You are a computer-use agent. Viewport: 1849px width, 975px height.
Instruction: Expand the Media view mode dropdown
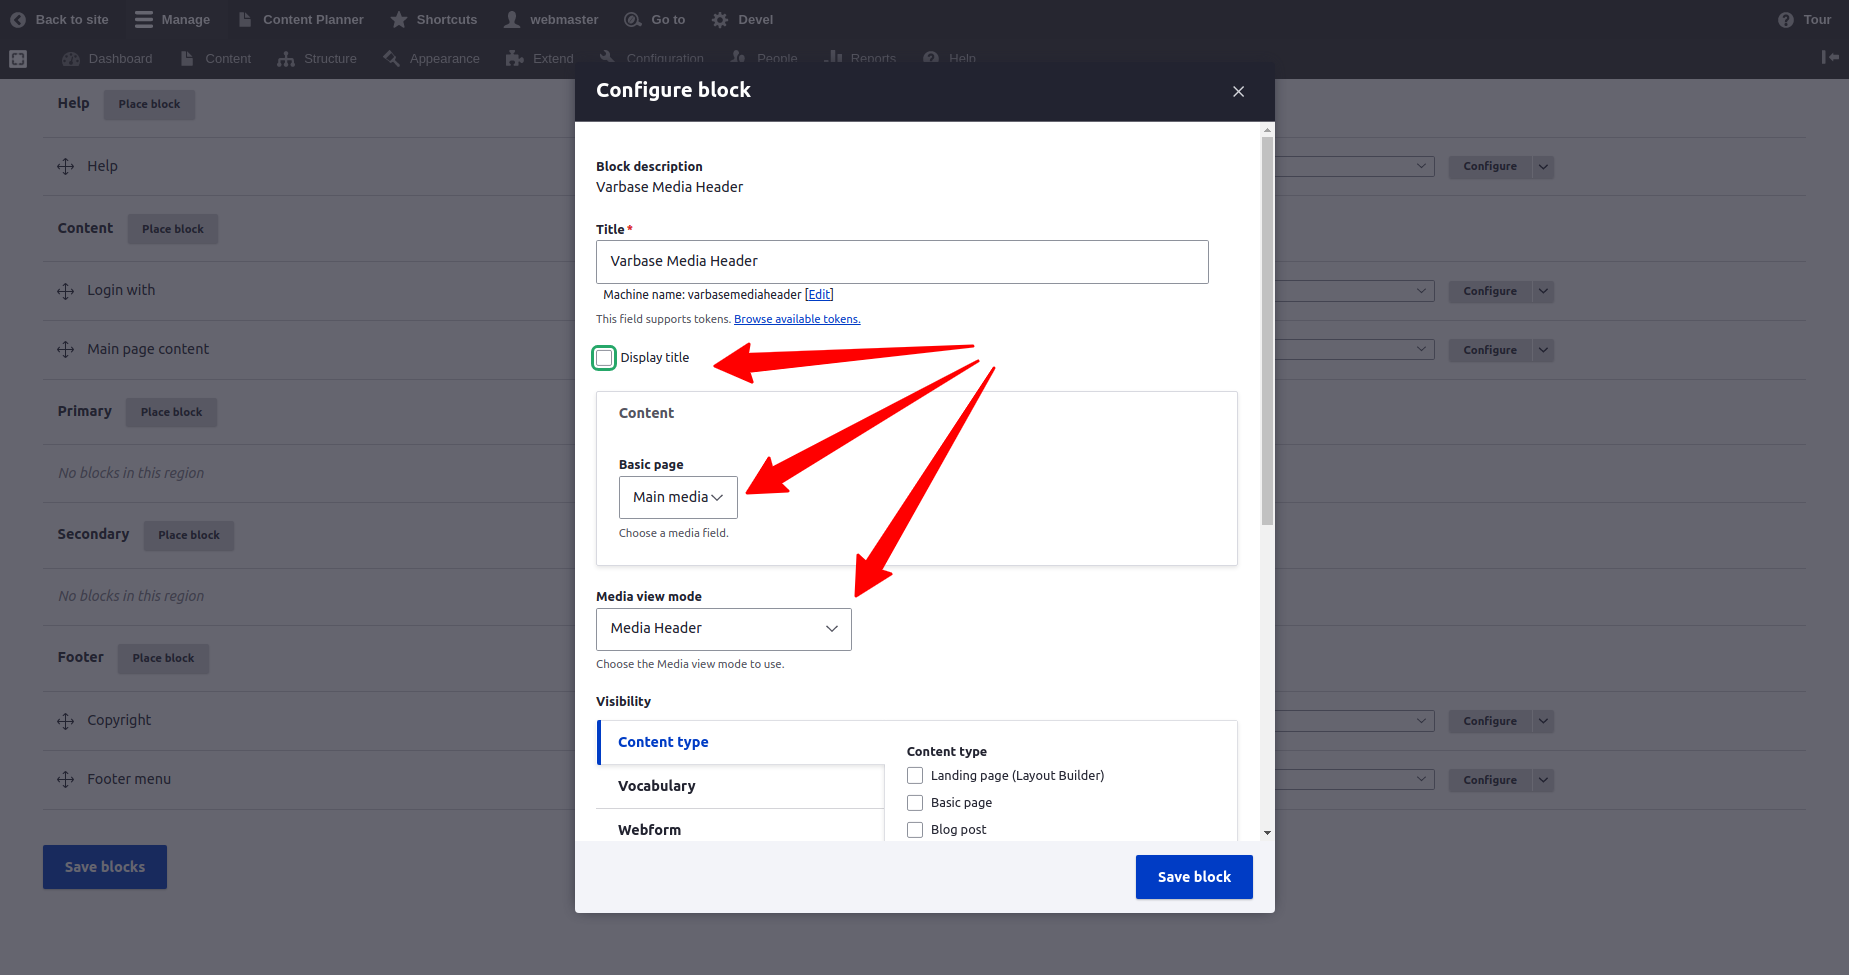tap(723, 629)
